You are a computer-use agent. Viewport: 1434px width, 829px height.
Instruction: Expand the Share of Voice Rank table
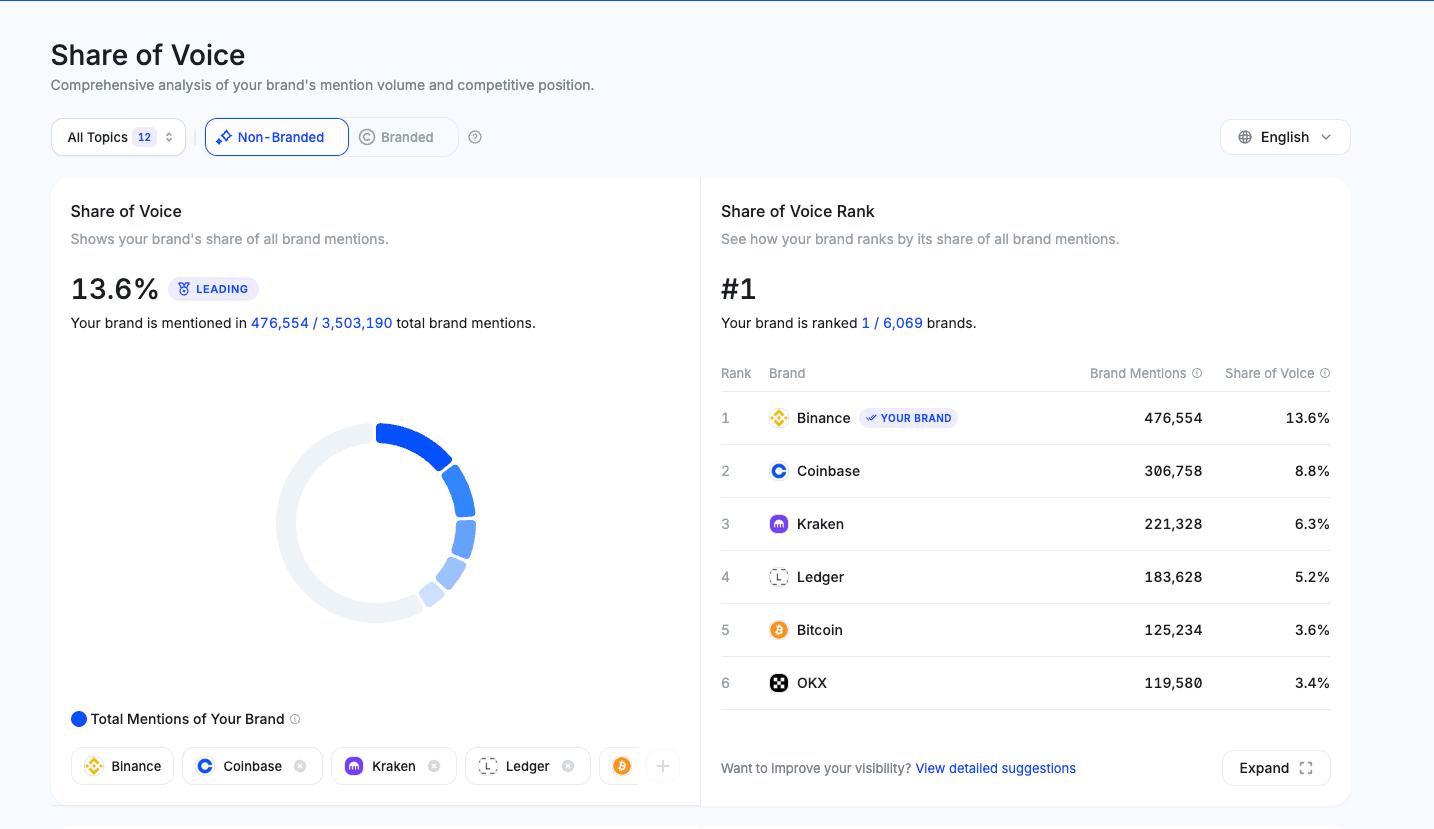click(1275, 768)
